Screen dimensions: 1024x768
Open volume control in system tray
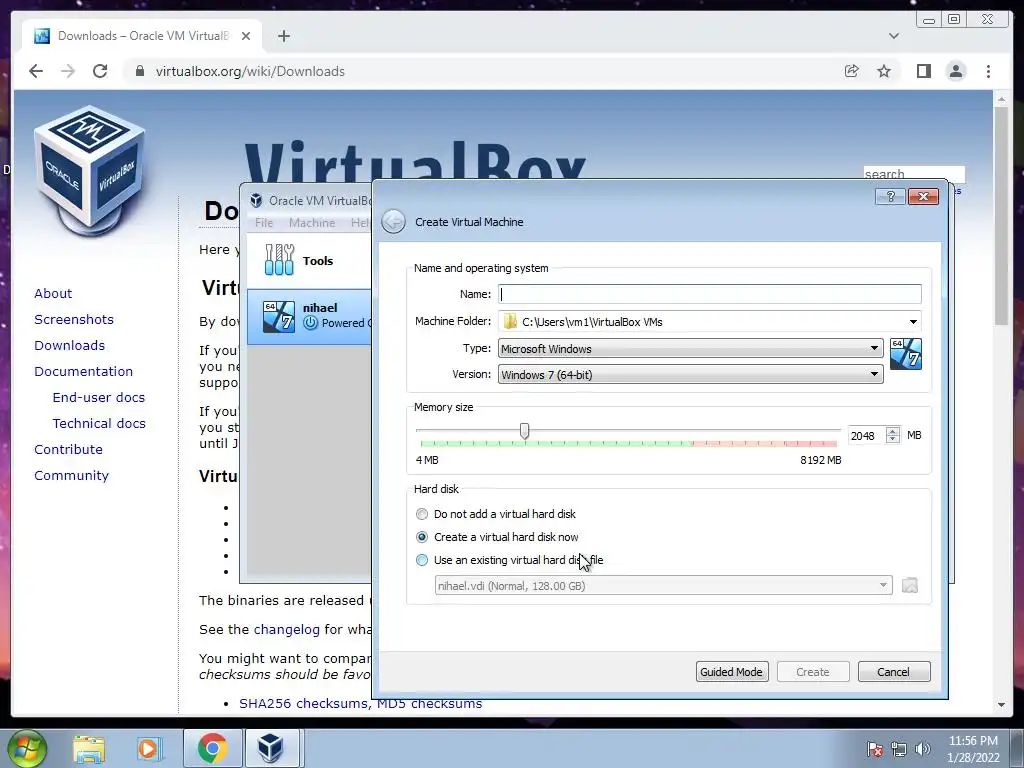click(922, 749)
